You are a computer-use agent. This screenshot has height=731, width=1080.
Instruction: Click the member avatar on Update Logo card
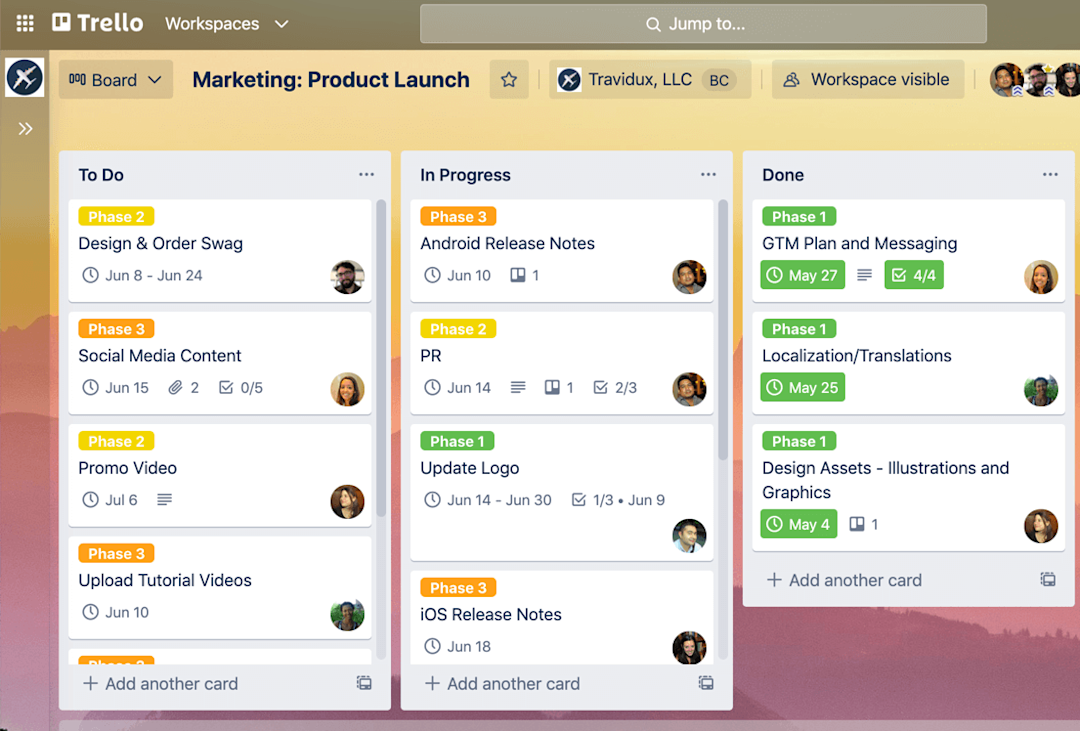[x=689, y=537]
